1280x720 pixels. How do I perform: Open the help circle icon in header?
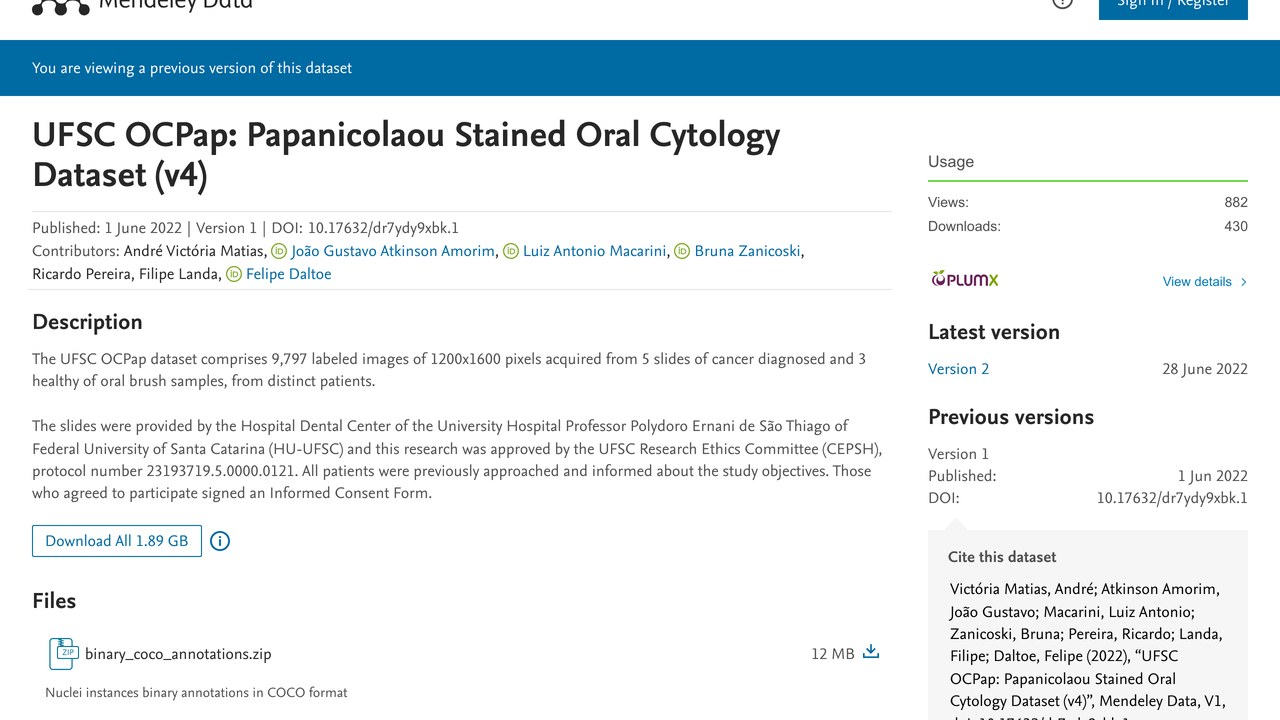point(1062,3)
